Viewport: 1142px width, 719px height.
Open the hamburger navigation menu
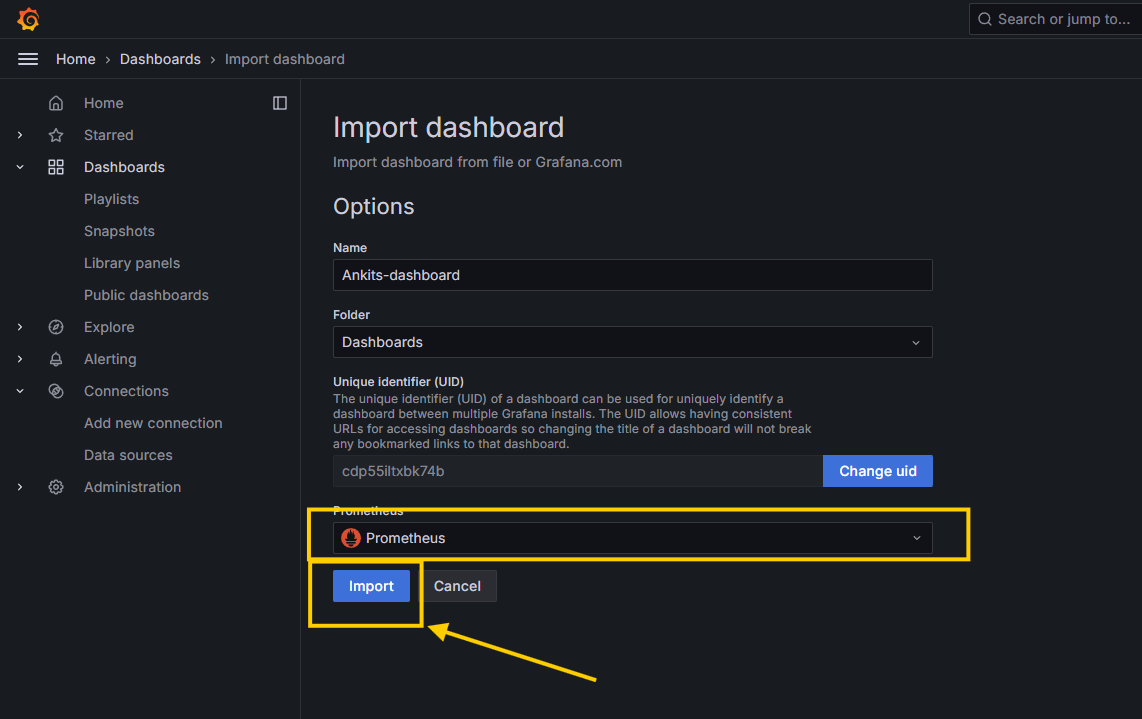[28, 59]
